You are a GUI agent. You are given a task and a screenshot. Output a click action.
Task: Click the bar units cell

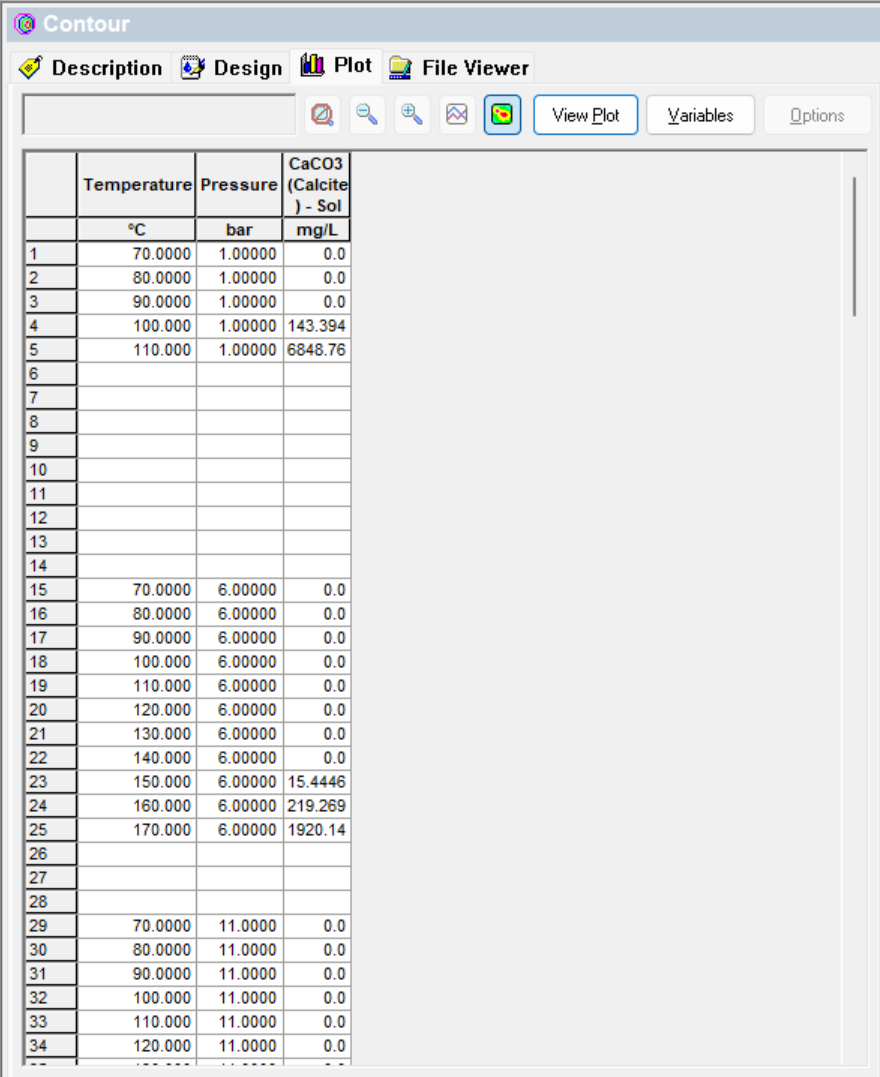[239, 229]
